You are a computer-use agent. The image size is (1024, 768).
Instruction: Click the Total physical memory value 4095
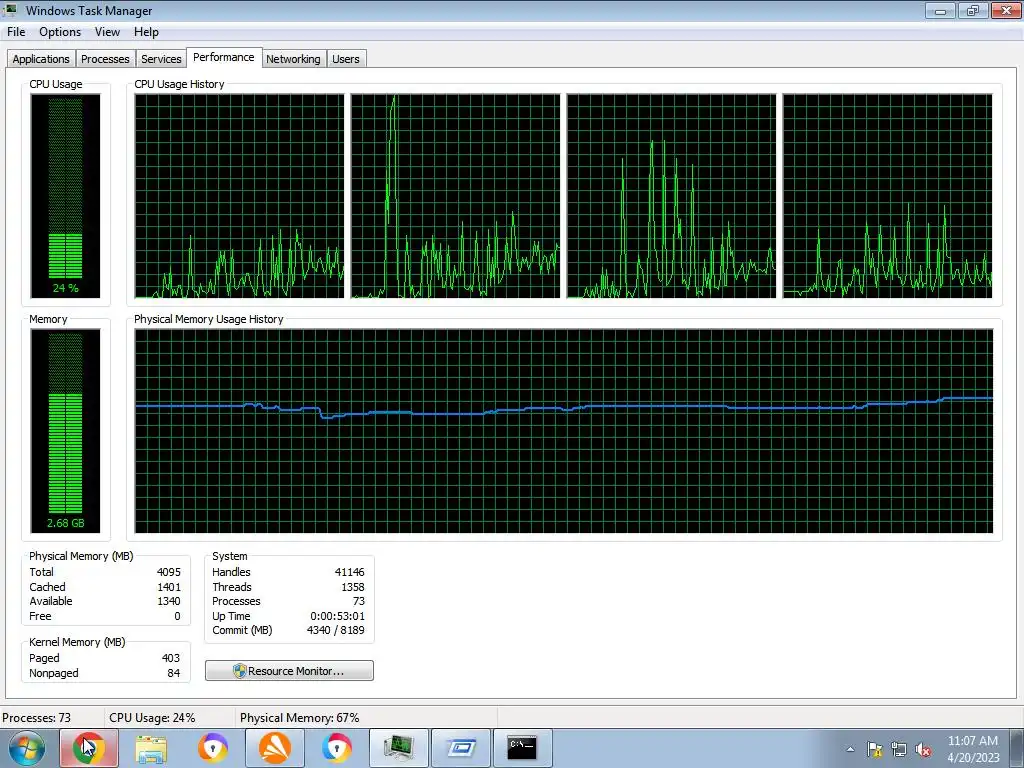(x=168, y=572)
